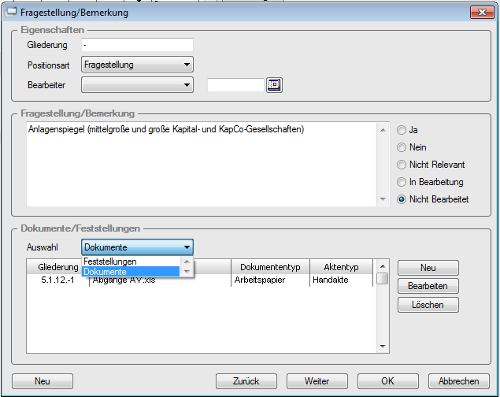
Task: Click the documents list scrollbar thumb
Action: pos(383,278)
